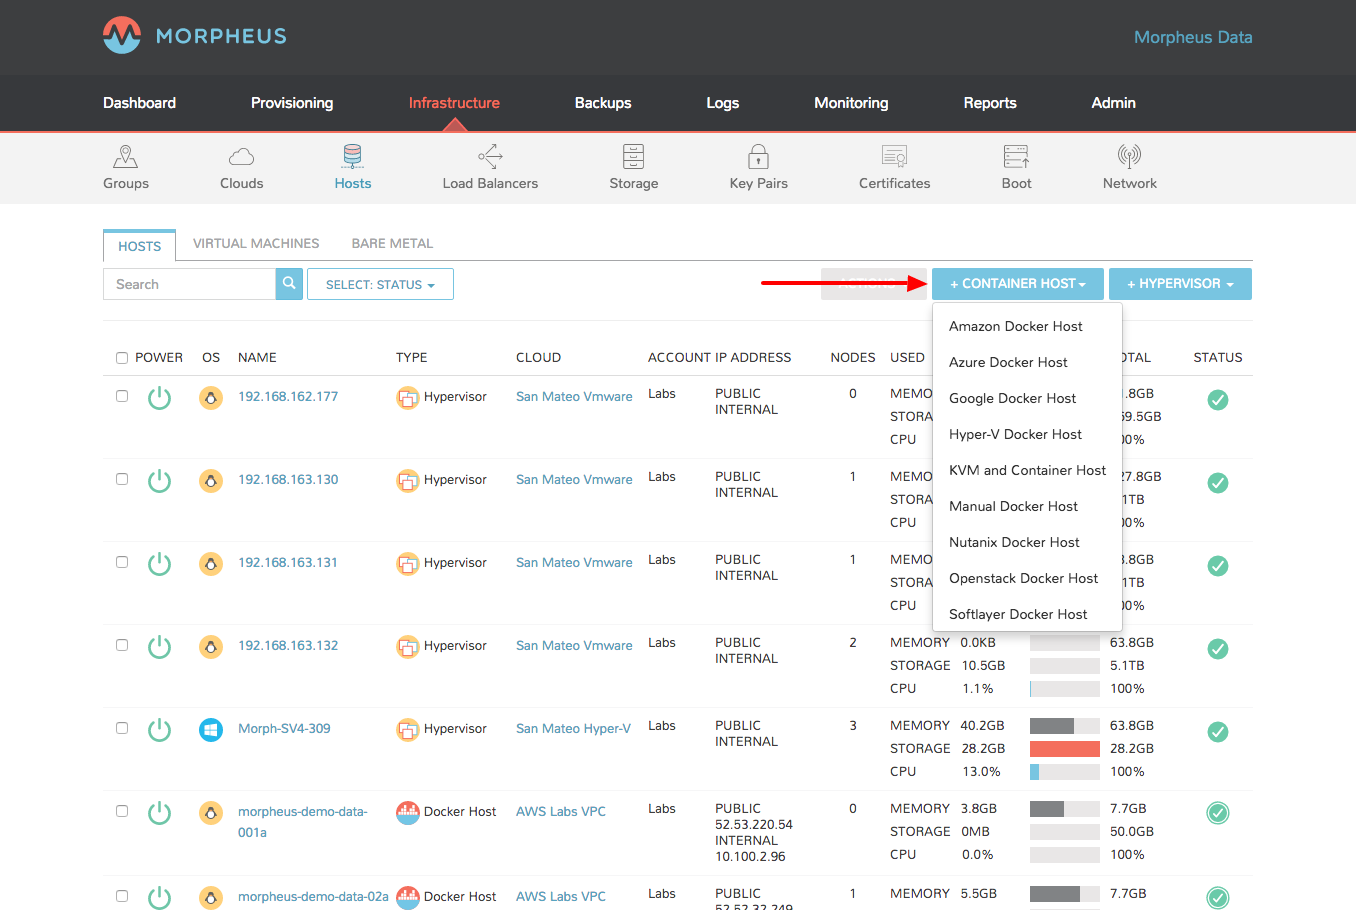Open host link 192.168.162.177

click(288, 396)
